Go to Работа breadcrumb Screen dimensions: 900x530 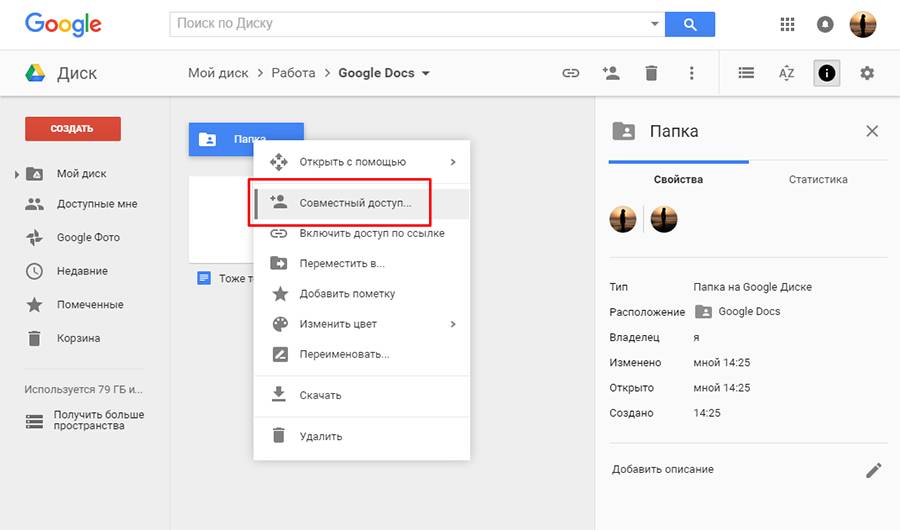point(293,73)
